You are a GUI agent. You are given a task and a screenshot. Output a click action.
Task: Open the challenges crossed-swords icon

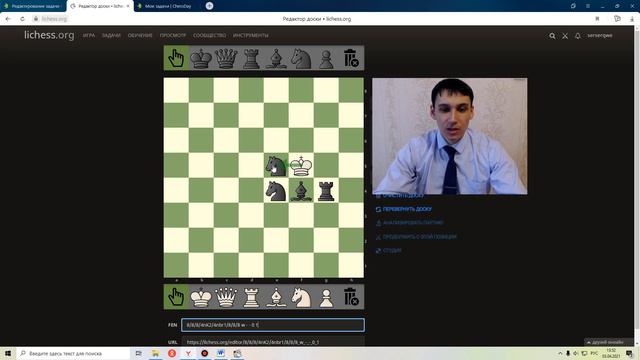coord(565,36)
